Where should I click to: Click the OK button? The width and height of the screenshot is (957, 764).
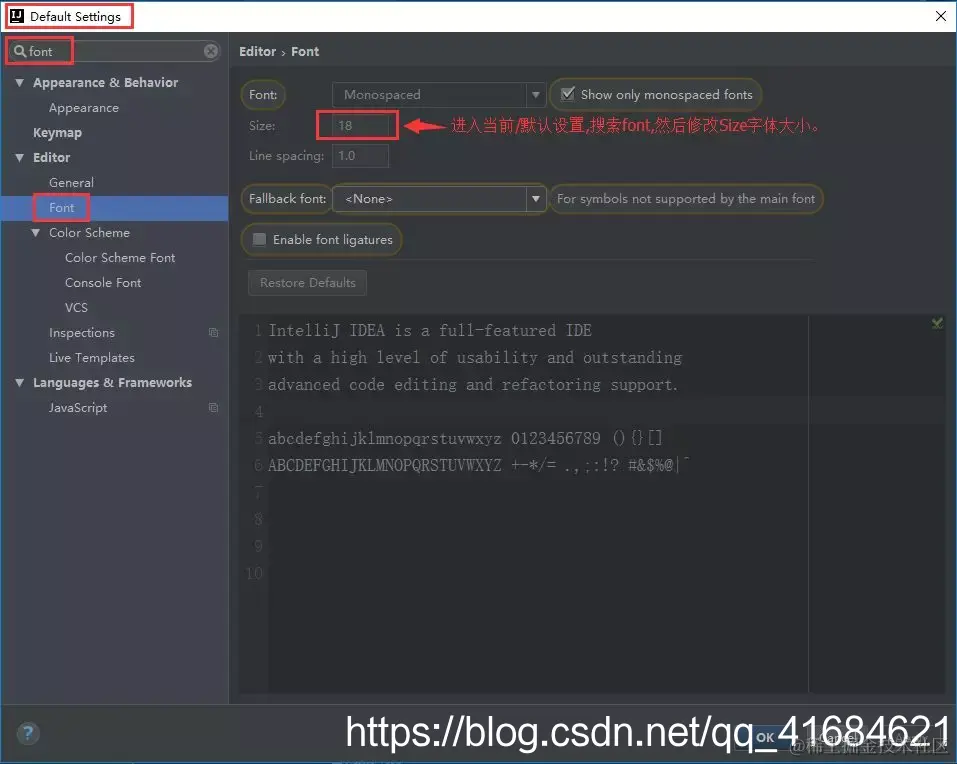[765, 737]
